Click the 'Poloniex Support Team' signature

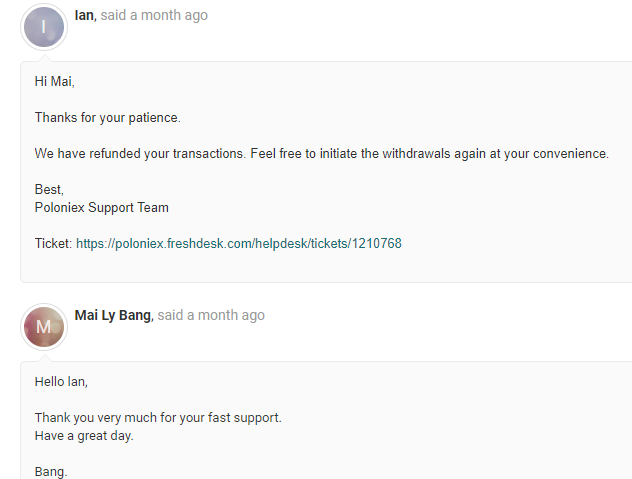tap(102, 208)
